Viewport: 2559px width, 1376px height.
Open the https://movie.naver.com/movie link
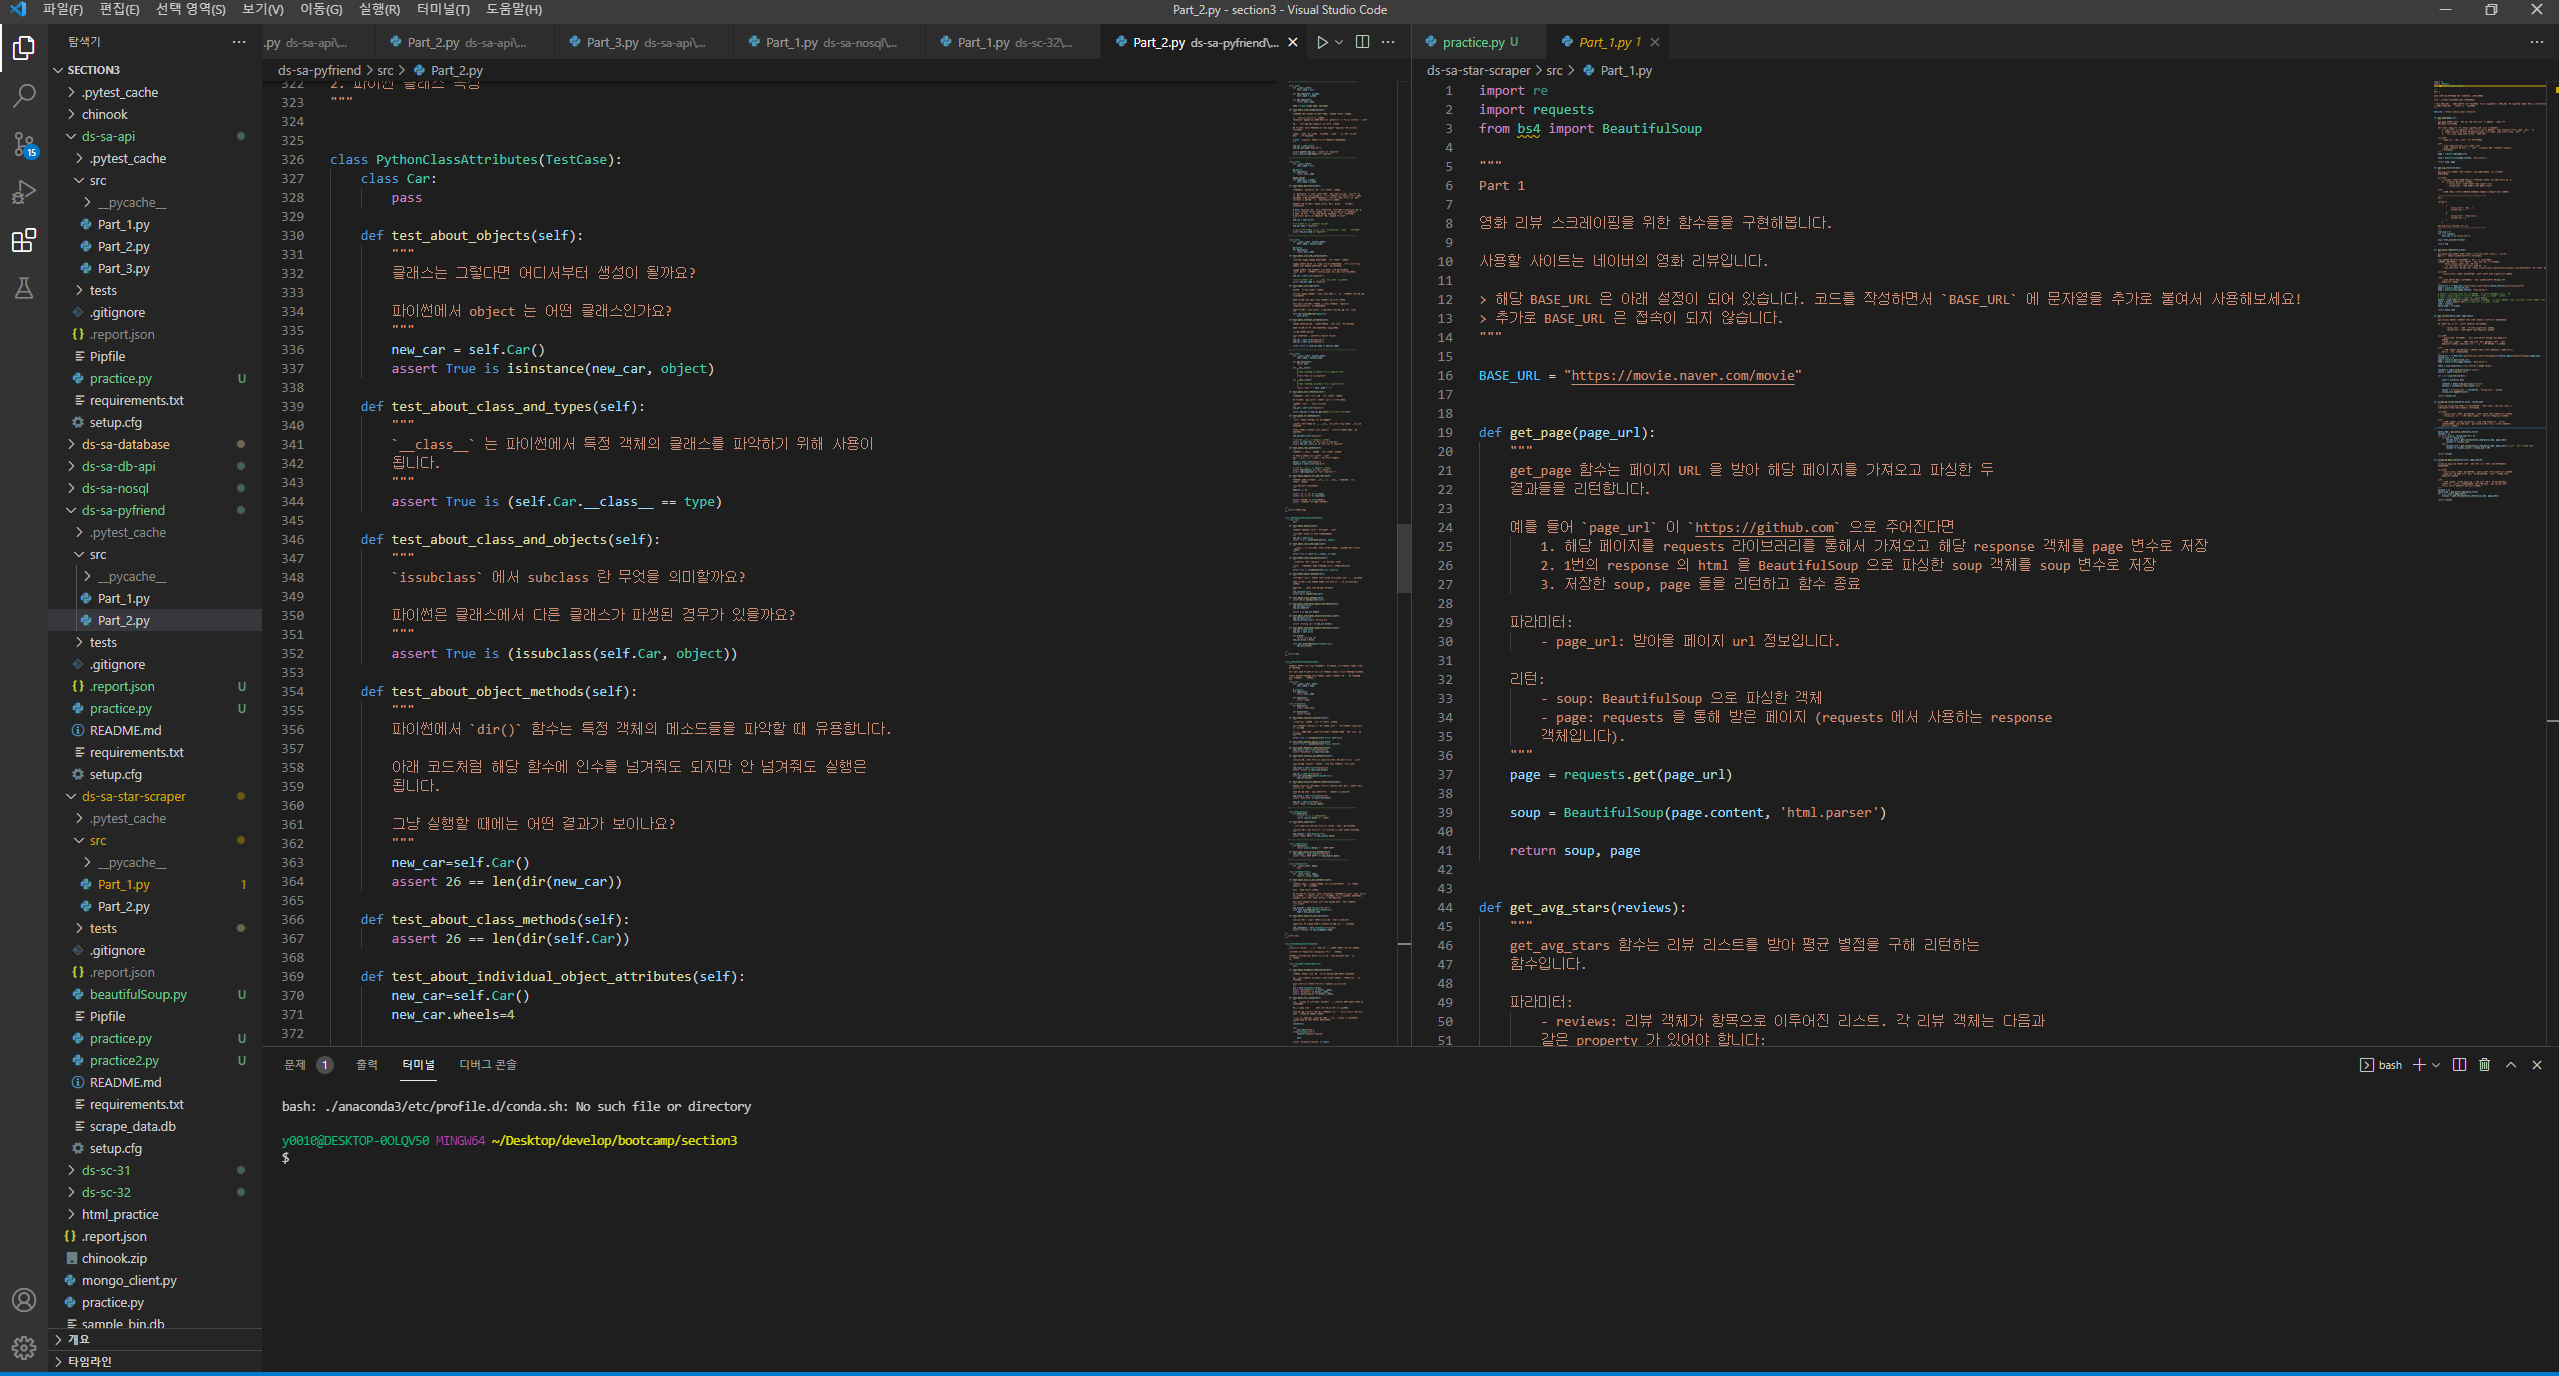[x=1682, y=376]
